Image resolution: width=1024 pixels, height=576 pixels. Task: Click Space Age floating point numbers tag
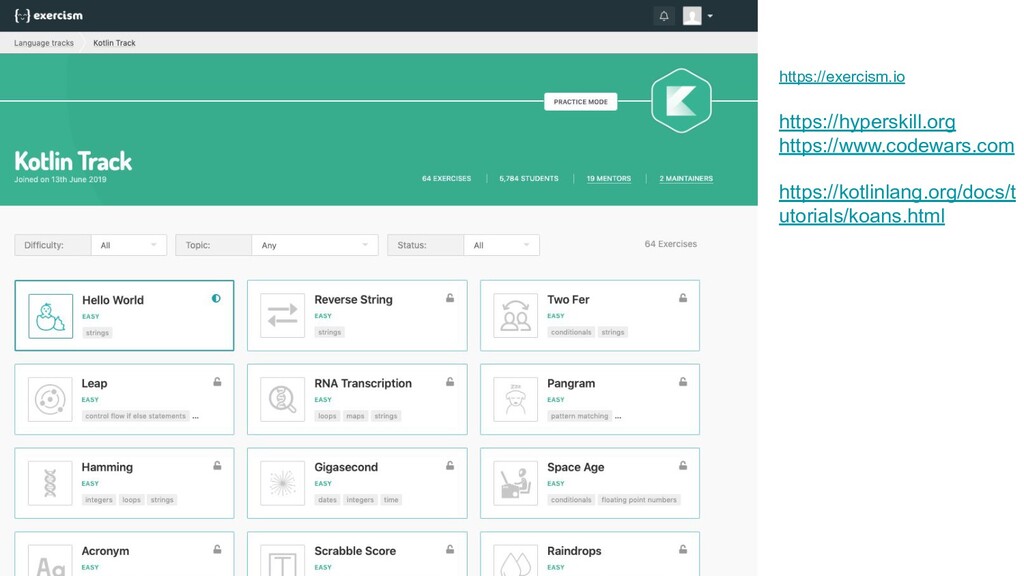pyautogui.click(x=639, y=500)
